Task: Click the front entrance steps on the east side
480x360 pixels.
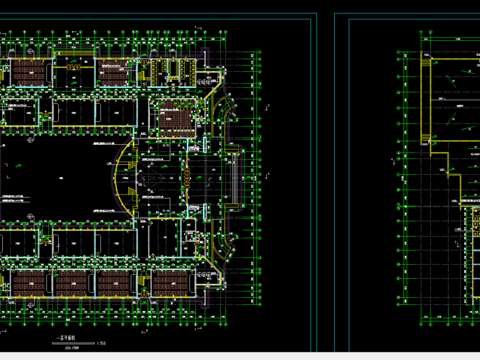Action: [235, 177]
